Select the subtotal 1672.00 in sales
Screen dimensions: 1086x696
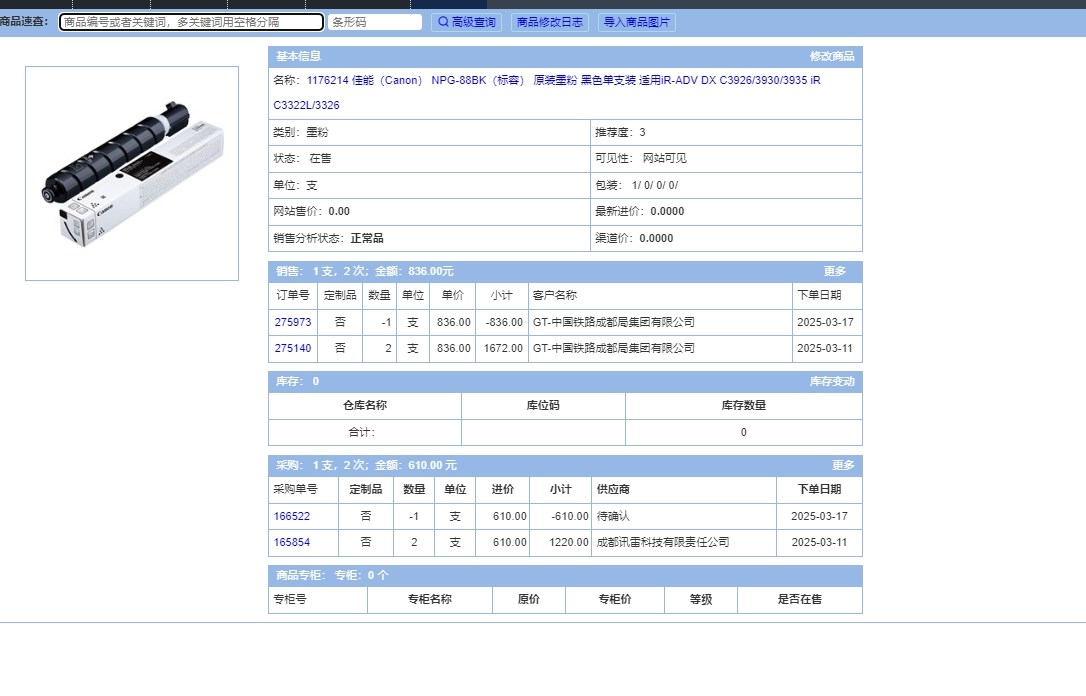[x=503, y=348]
